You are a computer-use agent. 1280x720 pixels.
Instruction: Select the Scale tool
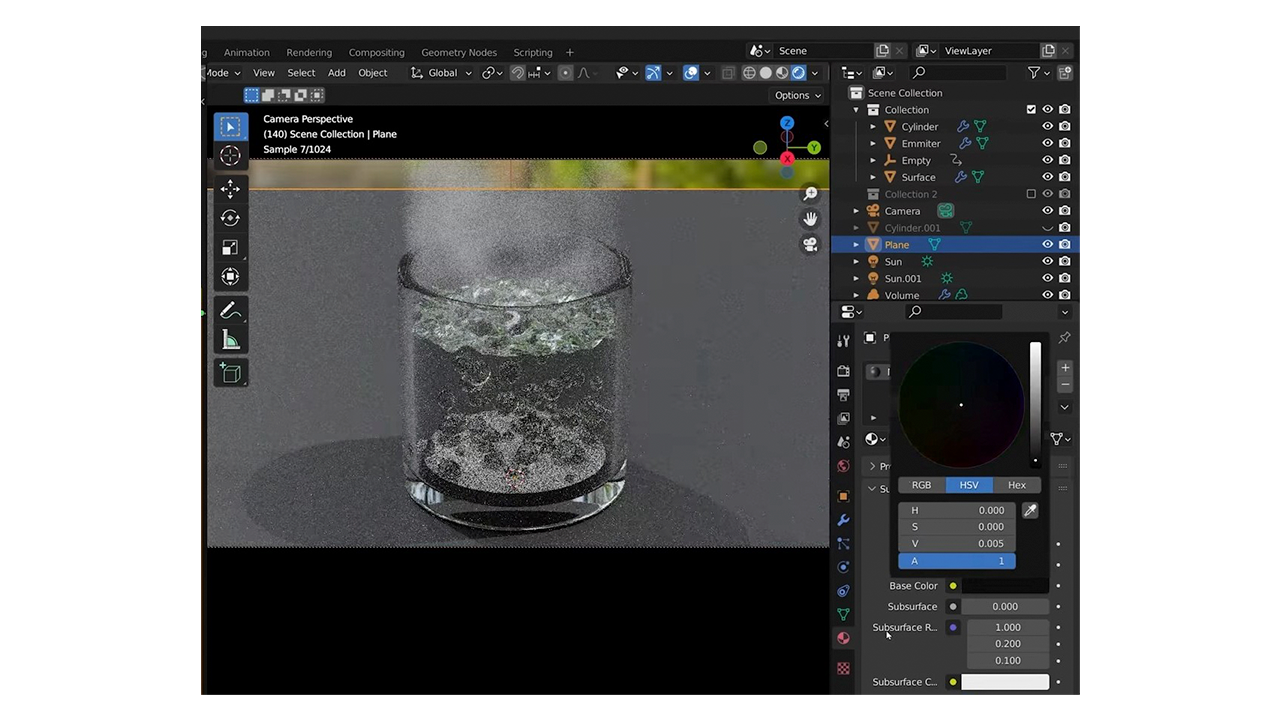tap(230, 247)
